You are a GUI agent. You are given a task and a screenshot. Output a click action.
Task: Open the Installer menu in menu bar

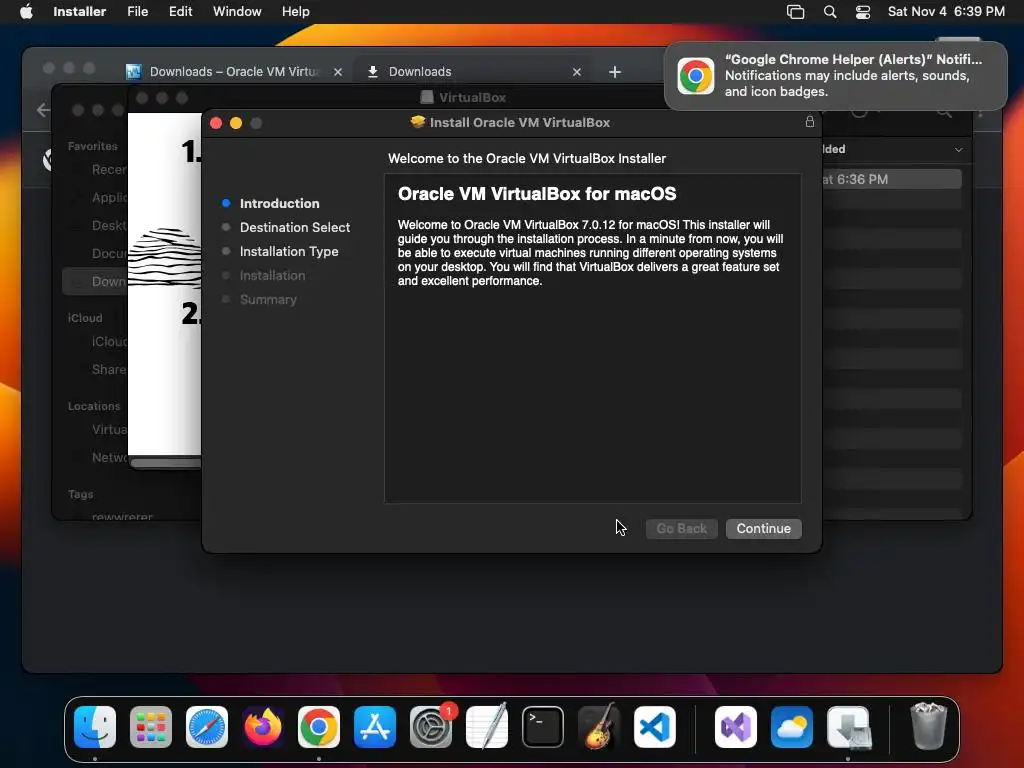[79, 11]
